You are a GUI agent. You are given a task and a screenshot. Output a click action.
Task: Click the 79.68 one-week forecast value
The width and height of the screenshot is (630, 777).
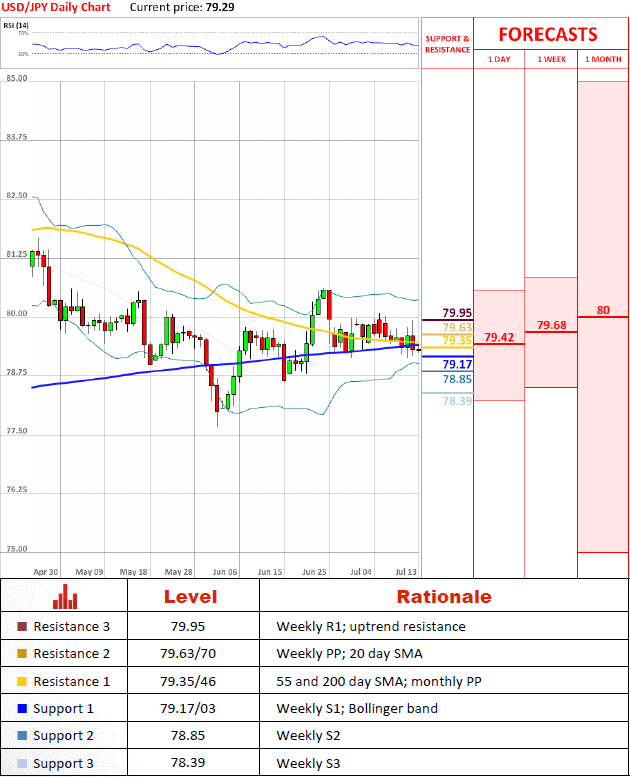click(552, 325)
